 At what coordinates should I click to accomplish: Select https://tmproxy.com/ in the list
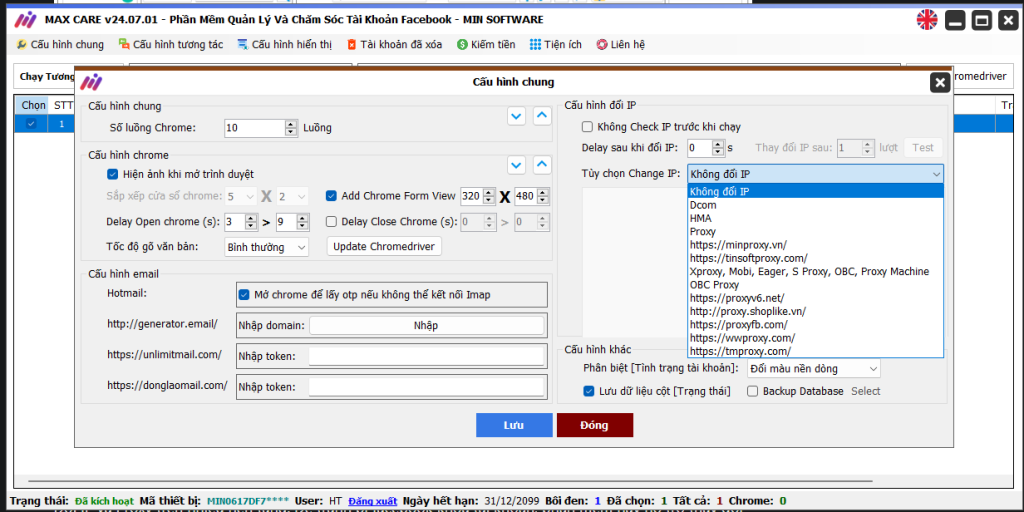point(815,351)
